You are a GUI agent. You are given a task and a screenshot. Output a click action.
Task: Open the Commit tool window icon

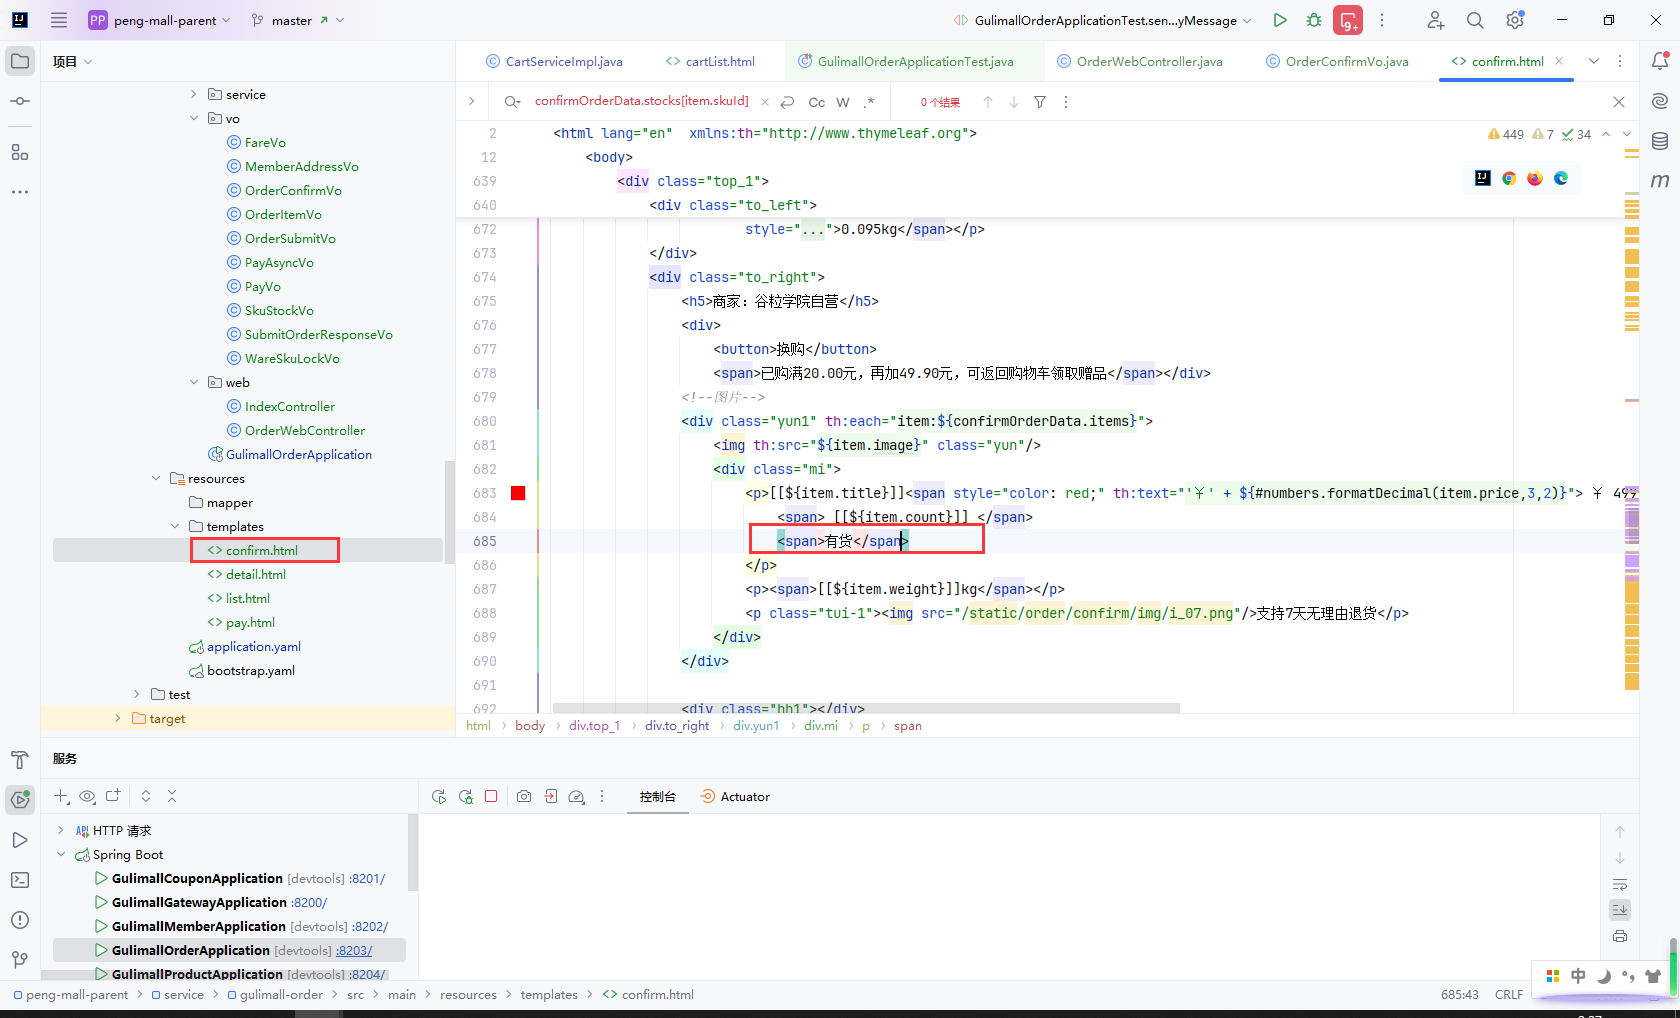(20, 101)
